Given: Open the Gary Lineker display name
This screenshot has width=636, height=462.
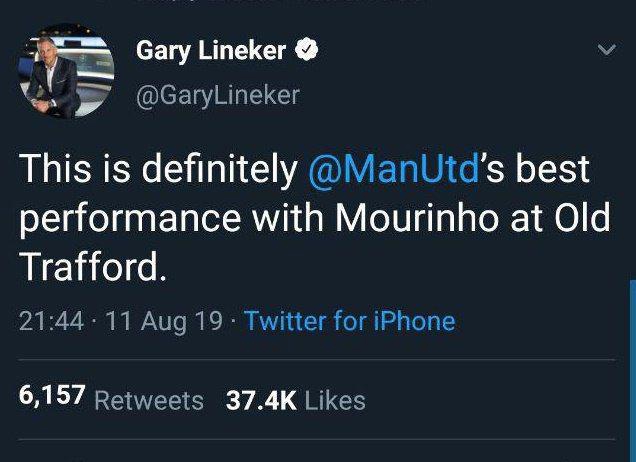Looking at the screenshot, I should (211, 52).
